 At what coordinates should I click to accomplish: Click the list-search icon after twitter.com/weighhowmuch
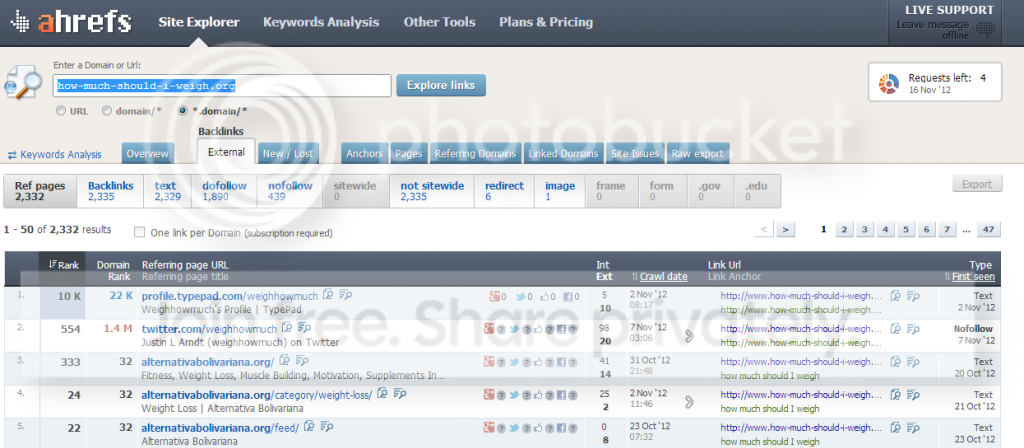[304, 328]
